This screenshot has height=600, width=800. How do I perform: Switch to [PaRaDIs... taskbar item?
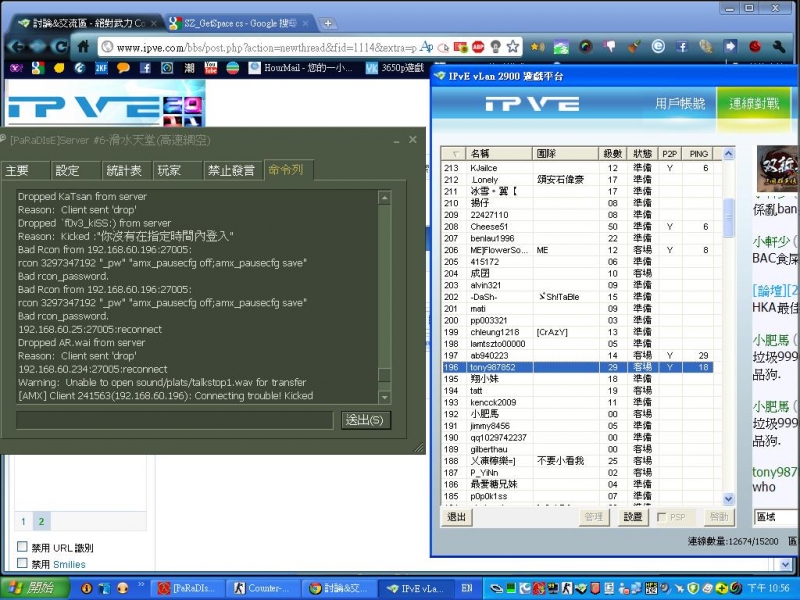[x=188, y=588]
